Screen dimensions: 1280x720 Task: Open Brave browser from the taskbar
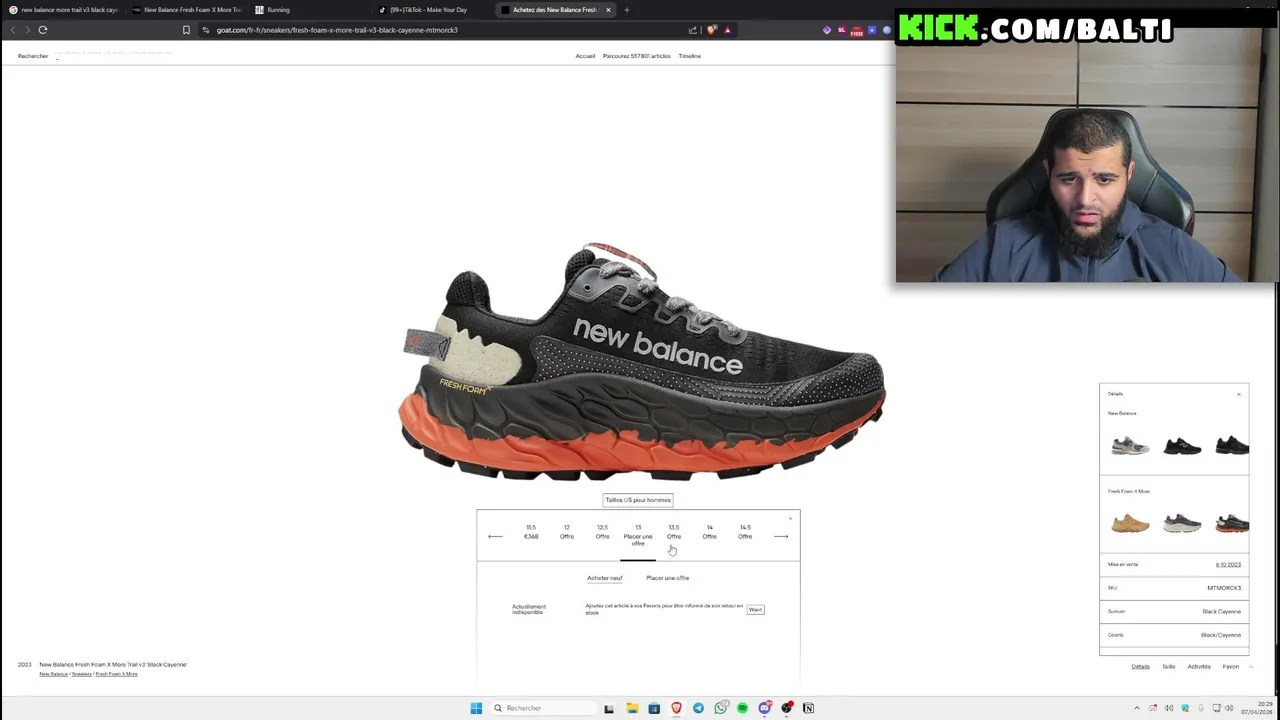(676, 708)
